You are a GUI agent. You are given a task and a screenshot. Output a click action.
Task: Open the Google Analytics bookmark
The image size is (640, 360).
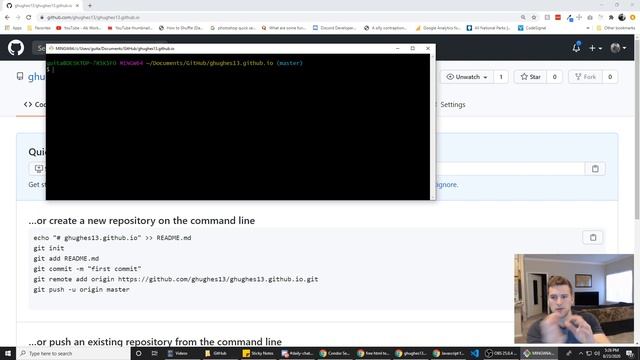coord(438,28)
